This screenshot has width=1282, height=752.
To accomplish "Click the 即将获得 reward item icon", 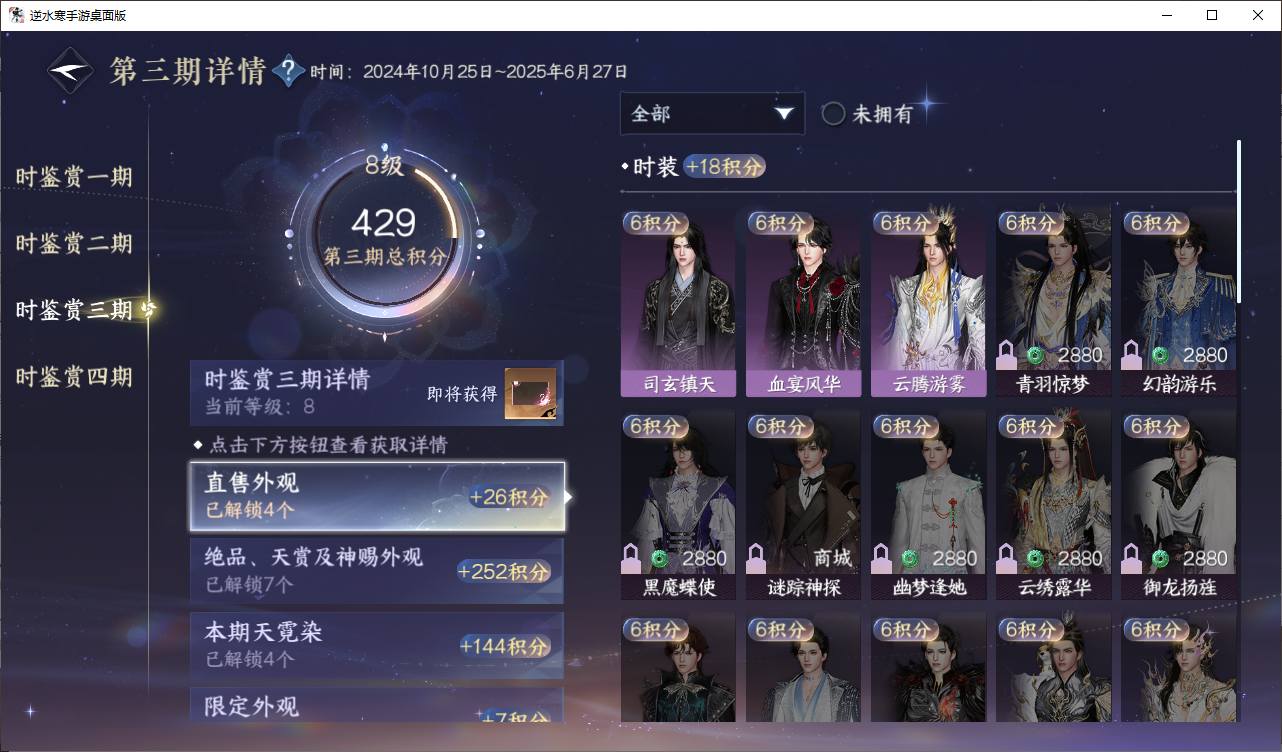I will 530,394.
